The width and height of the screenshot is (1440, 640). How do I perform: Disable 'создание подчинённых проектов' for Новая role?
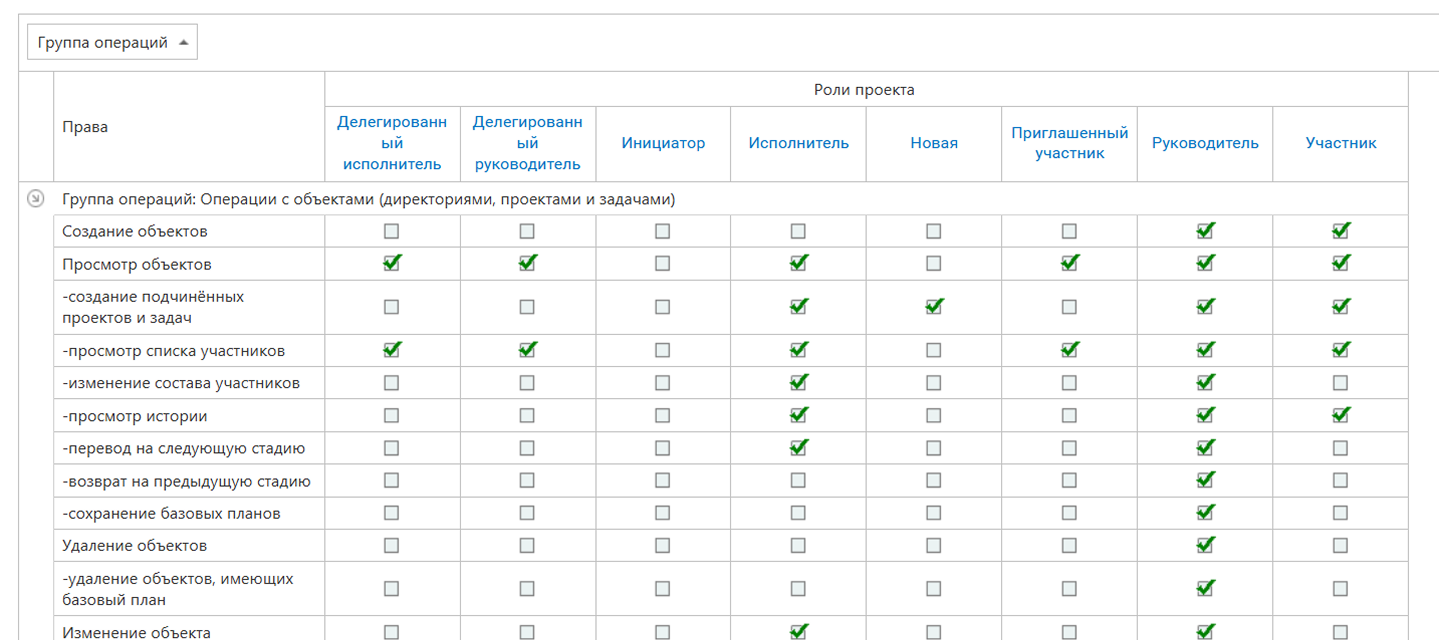(933, 307)
